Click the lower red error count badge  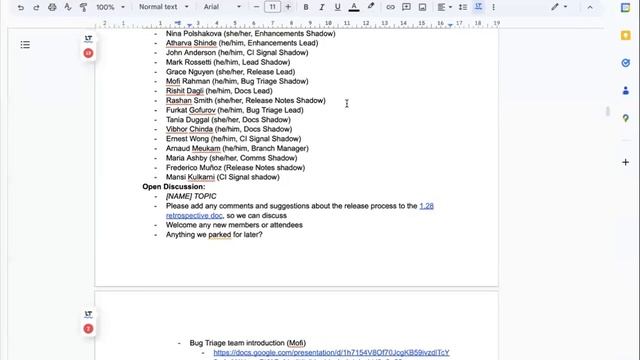coord(88,329)
